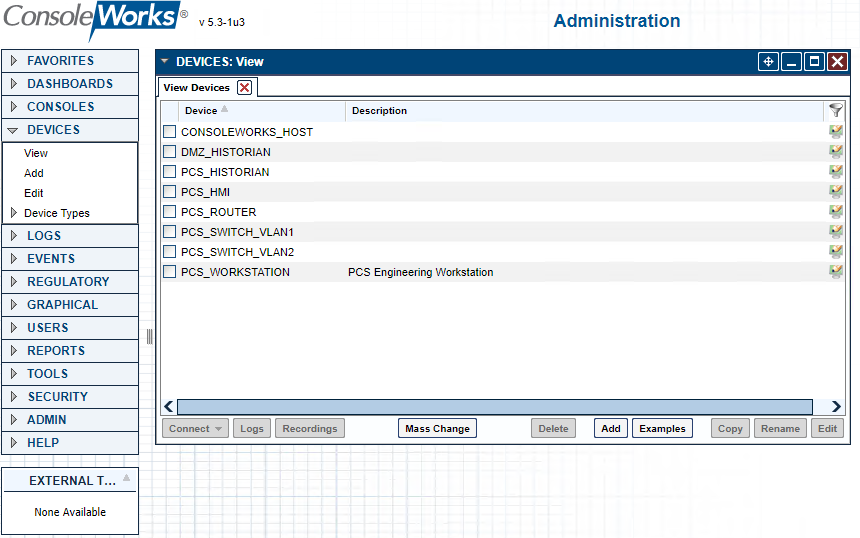Expand the REGULATORY menu section

tap(70, 282)
